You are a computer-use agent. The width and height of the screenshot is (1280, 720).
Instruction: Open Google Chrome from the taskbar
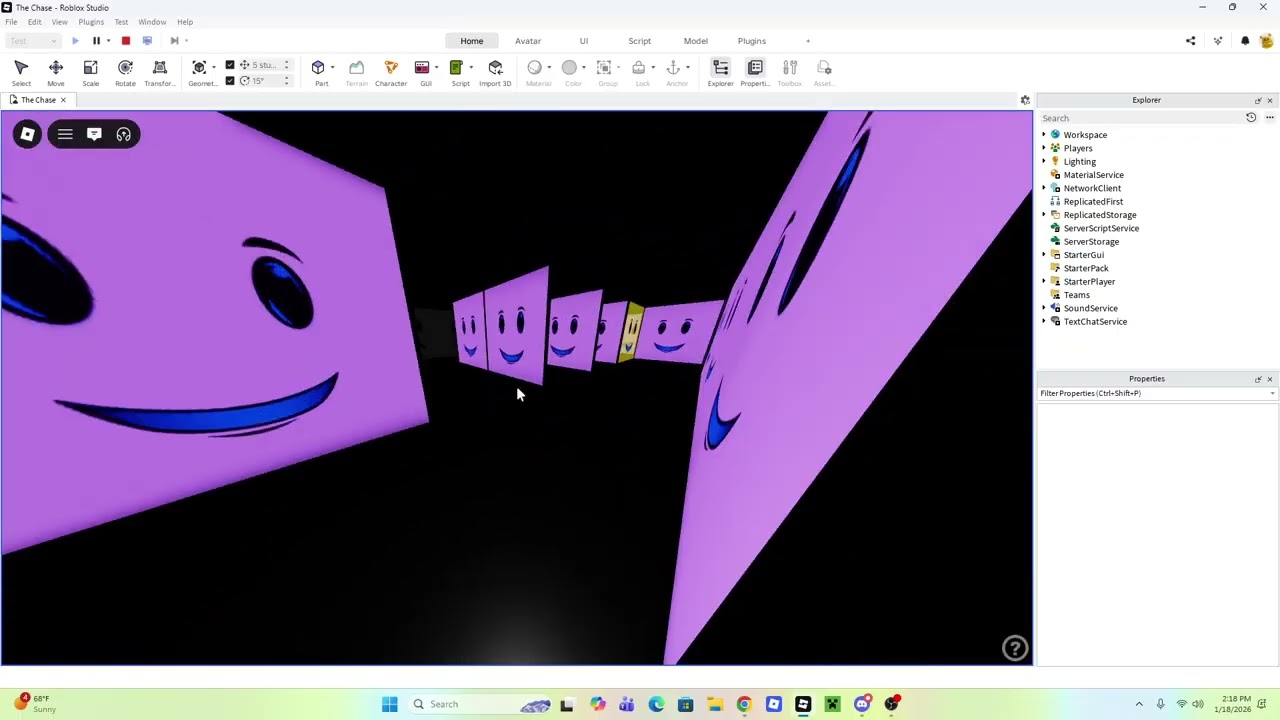(x=744, y=704)
